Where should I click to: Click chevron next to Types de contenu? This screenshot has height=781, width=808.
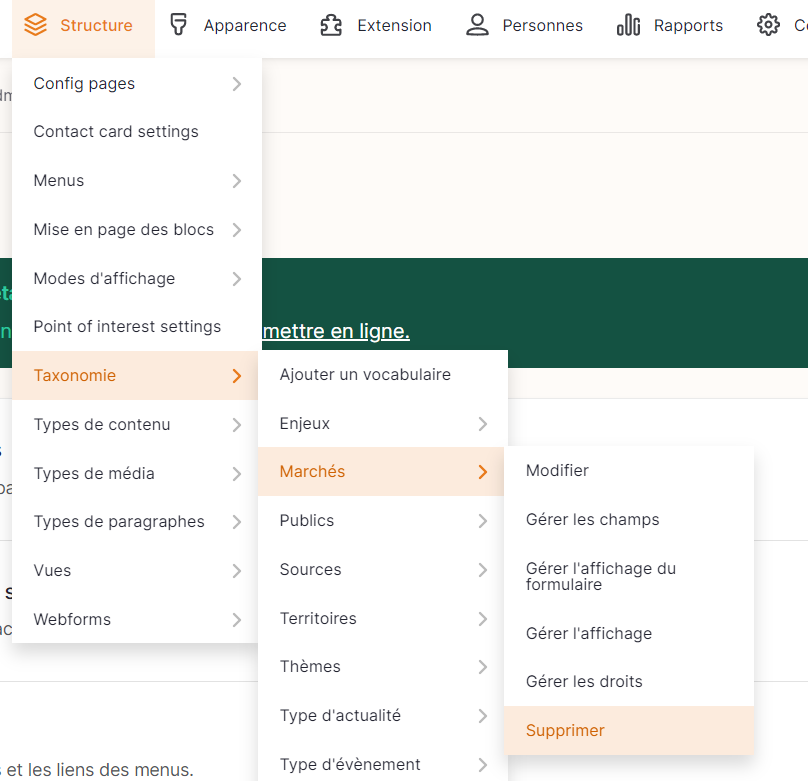coord(237,425)
